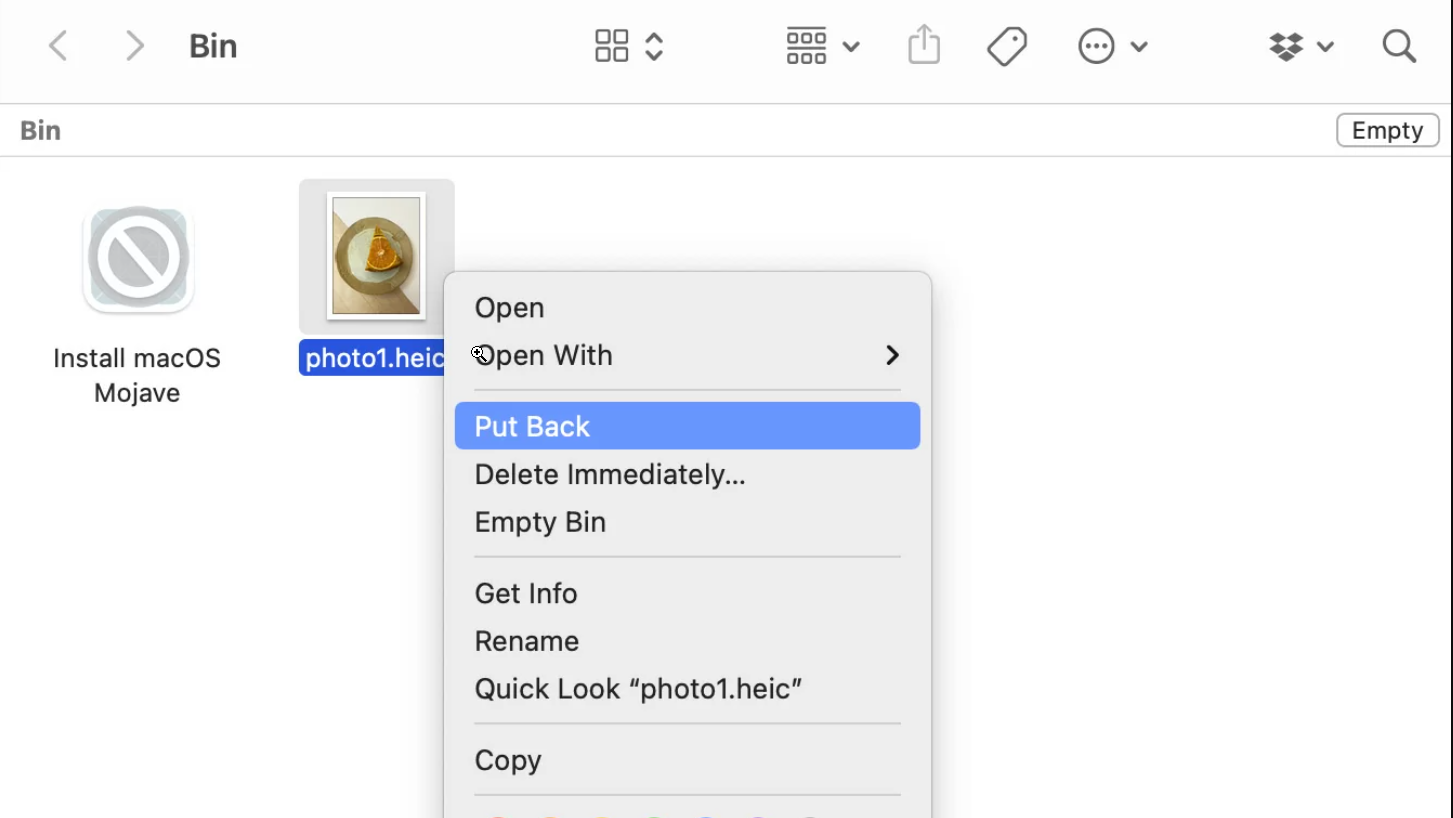Viewport: 1453px width, 818px height.
Task: Select the Install macOS Mojave app icon
Action: point(138,258)
